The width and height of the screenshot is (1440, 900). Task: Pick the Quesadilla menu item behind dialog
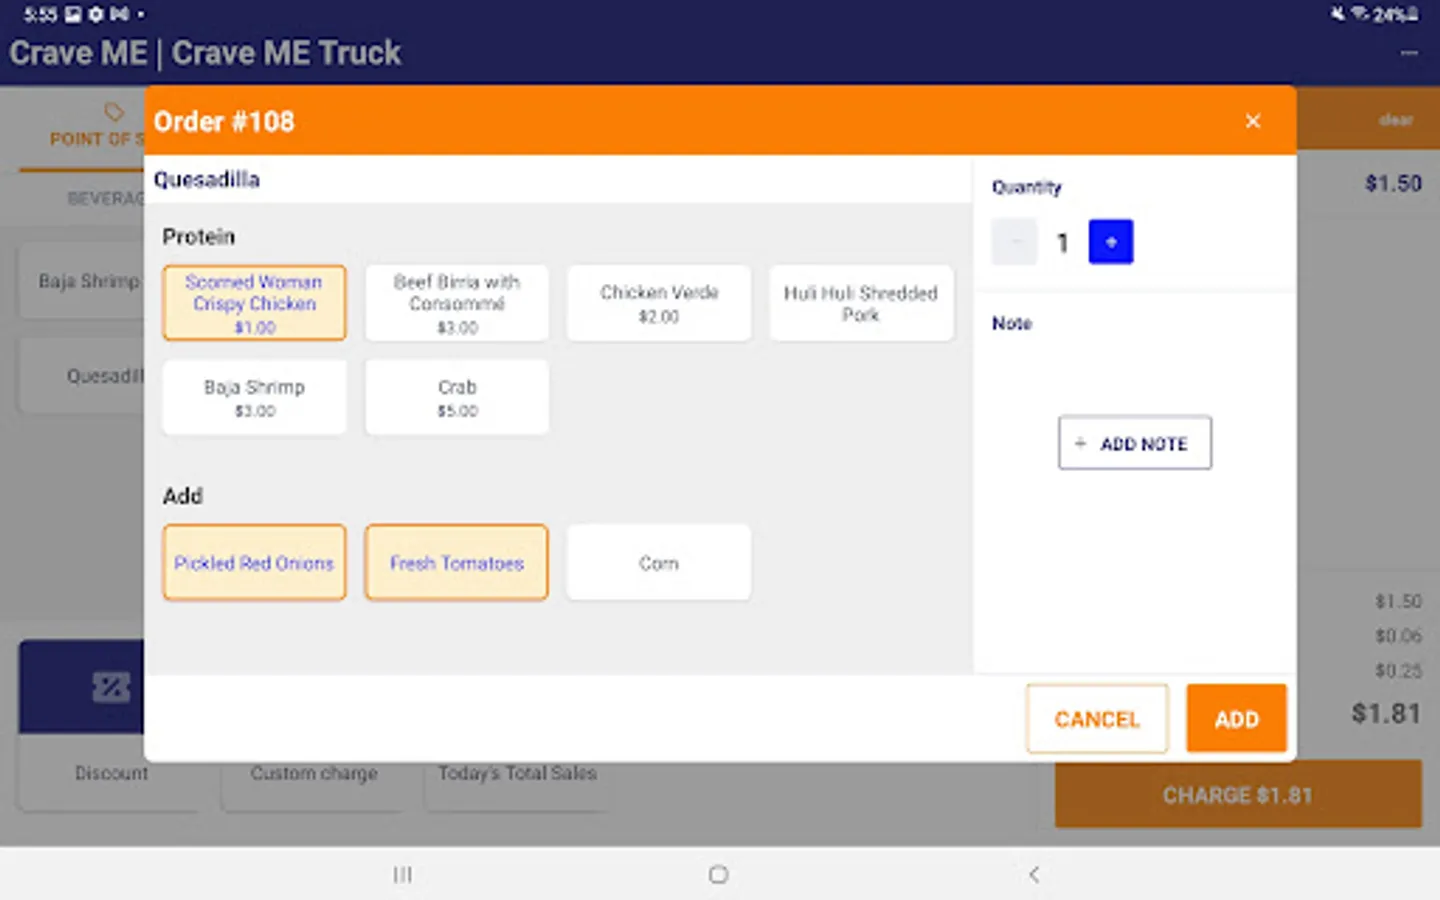coord(82,376)
